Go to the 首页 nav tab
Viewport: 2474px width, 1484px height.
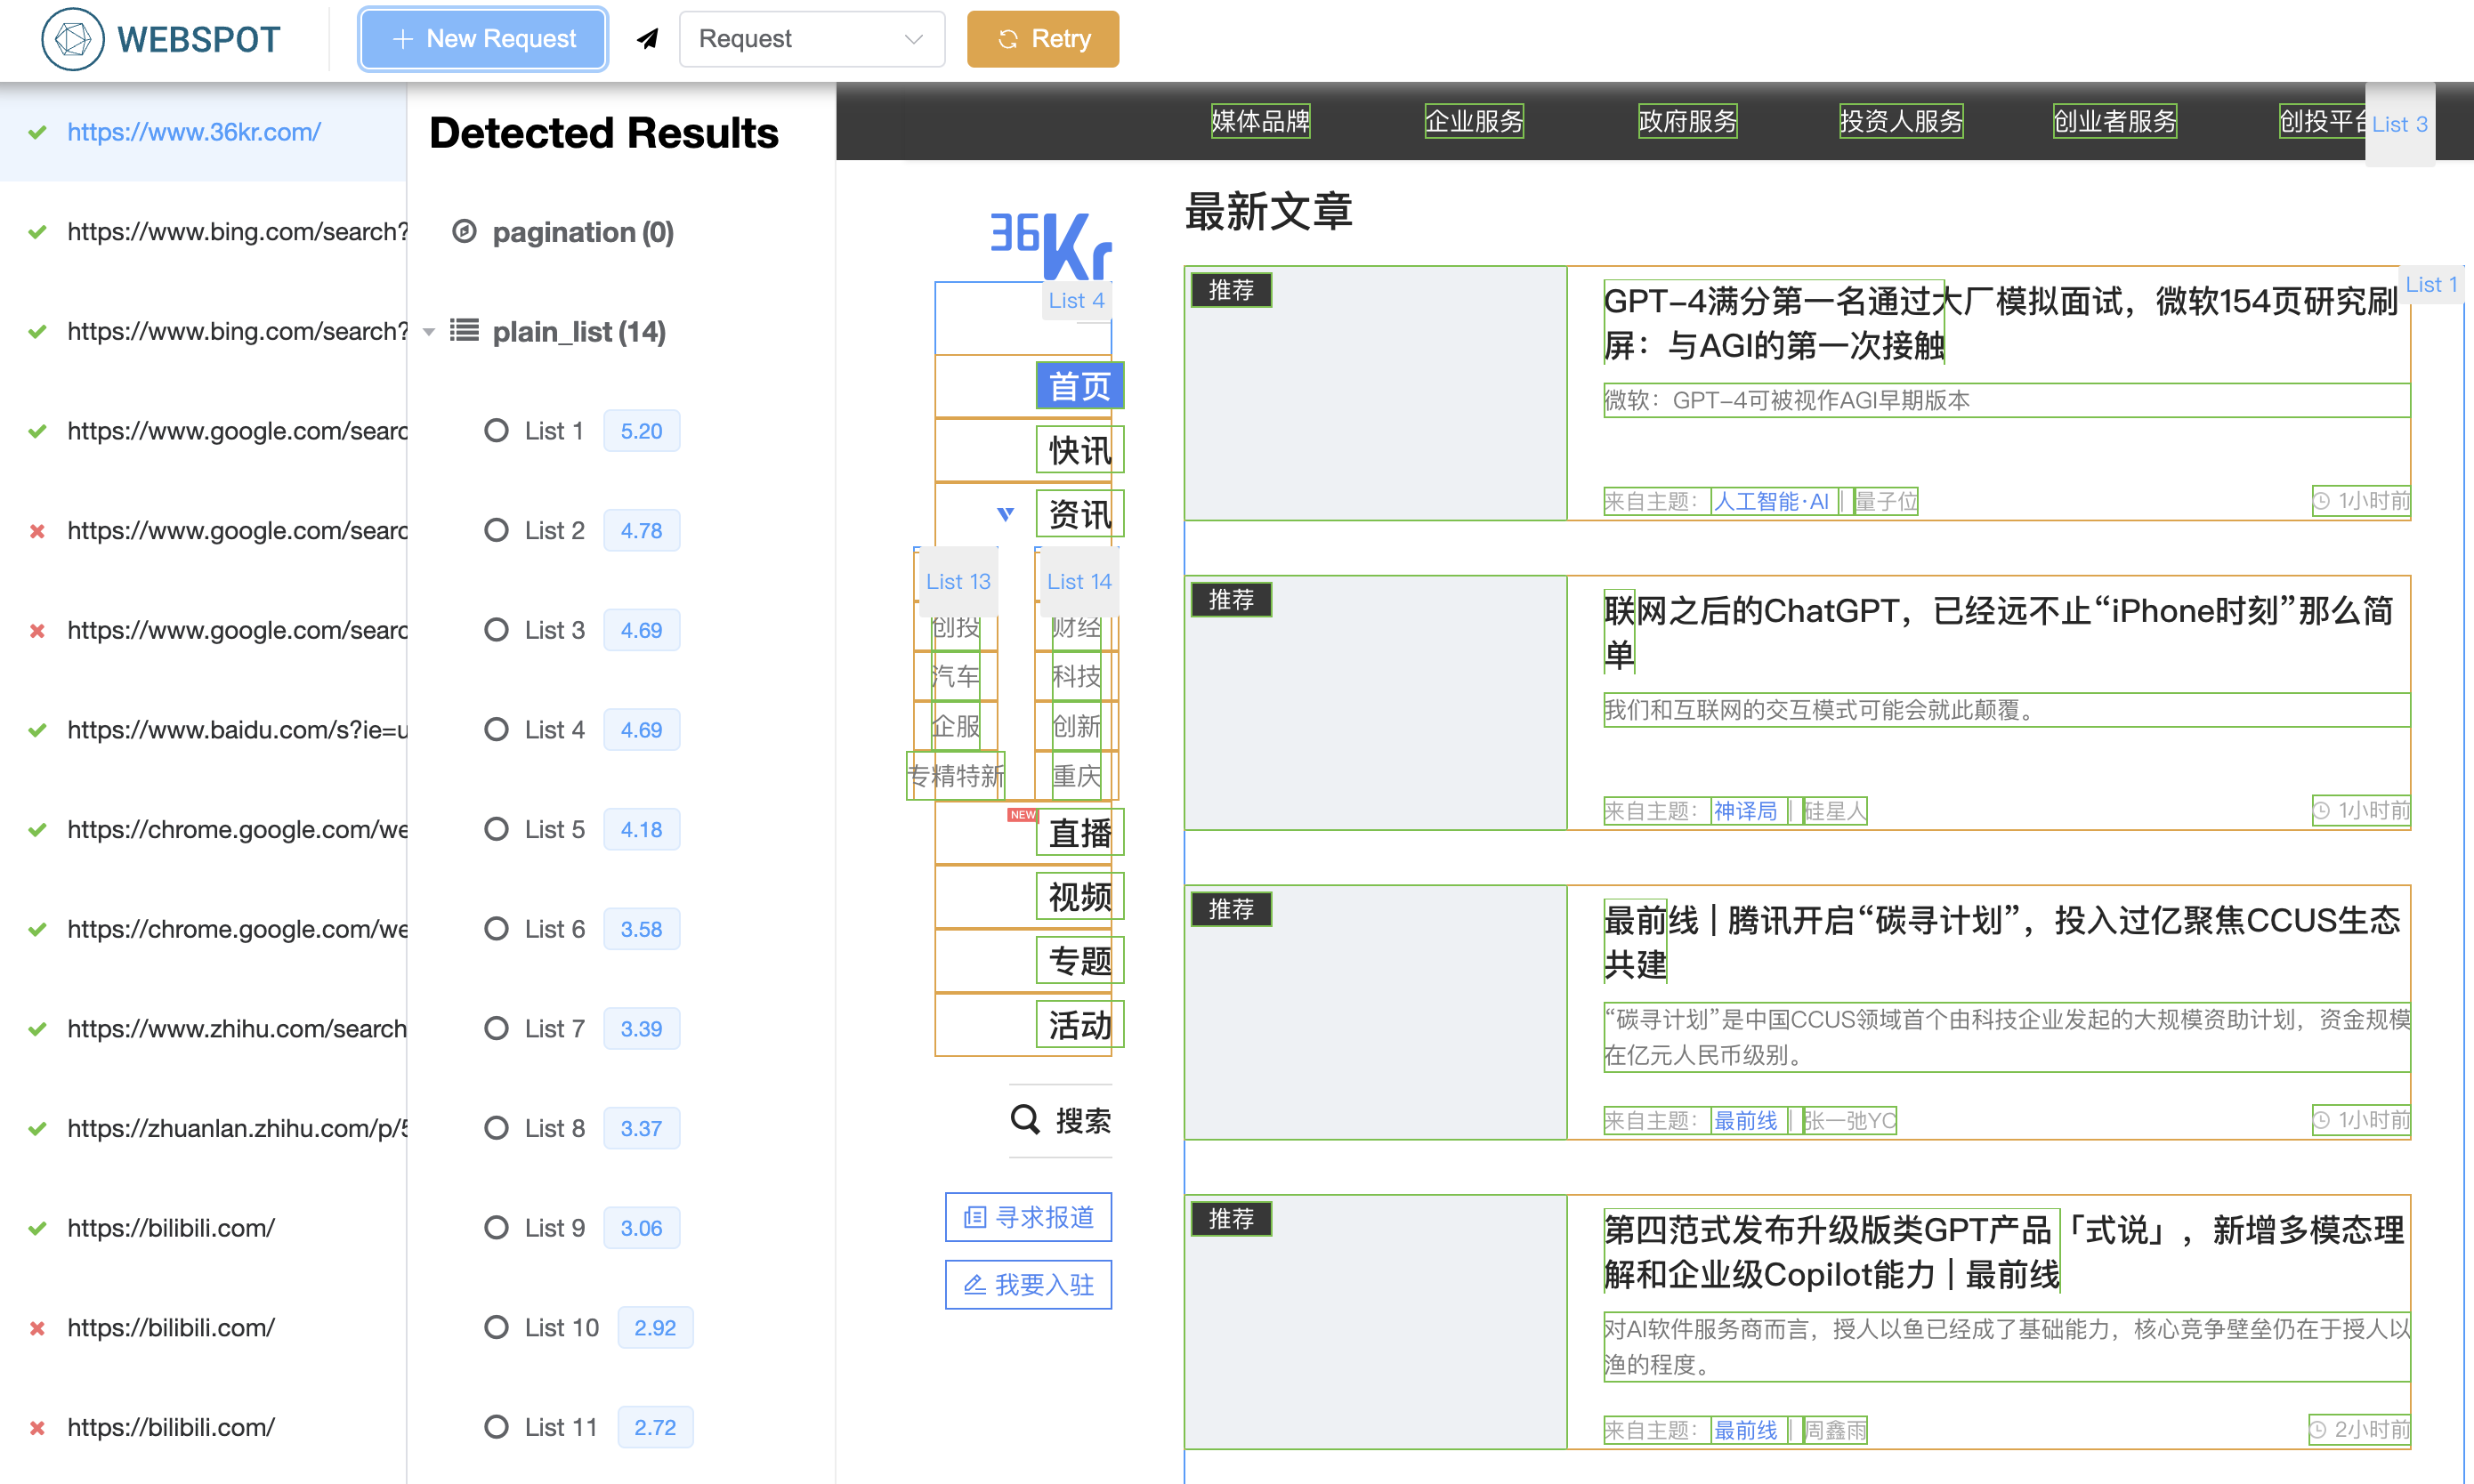[x=1080, y=386]
